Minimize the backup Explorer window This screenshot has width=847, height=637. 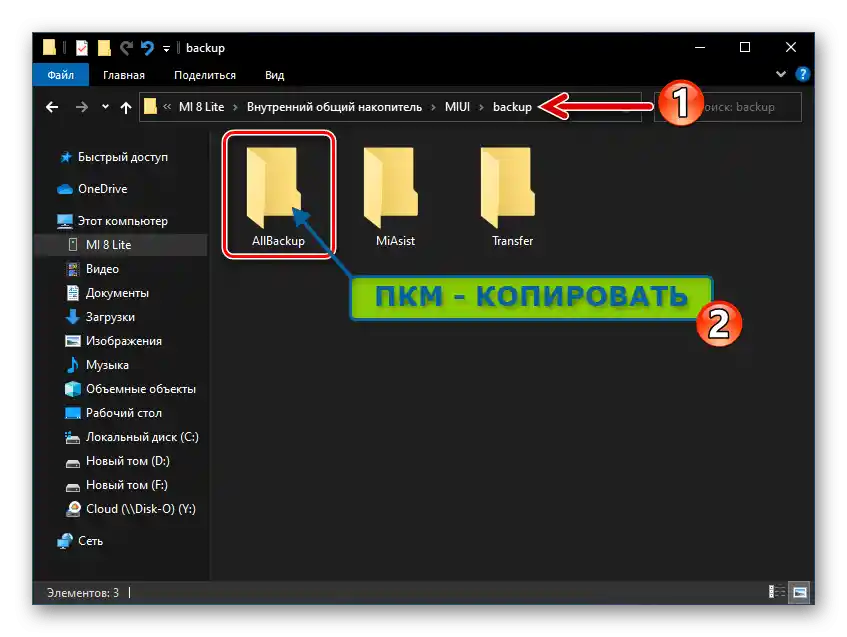(x=700, y=48)
